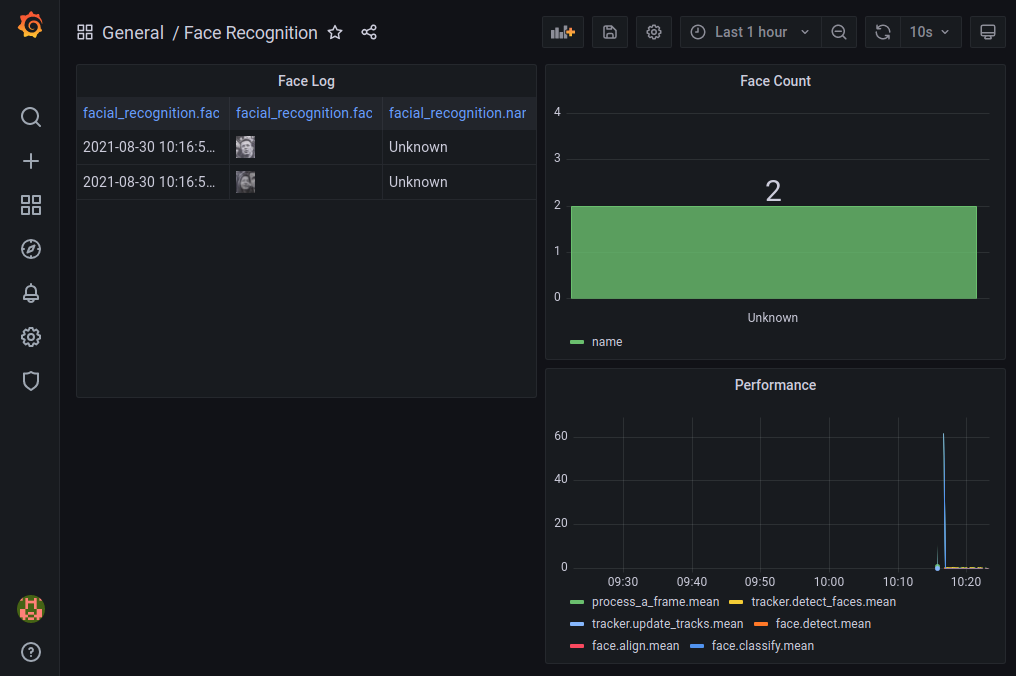The image size is (1016, 676).
Task: Open dashboard settings gear in toolbar
Action: [x=654, y=32]
